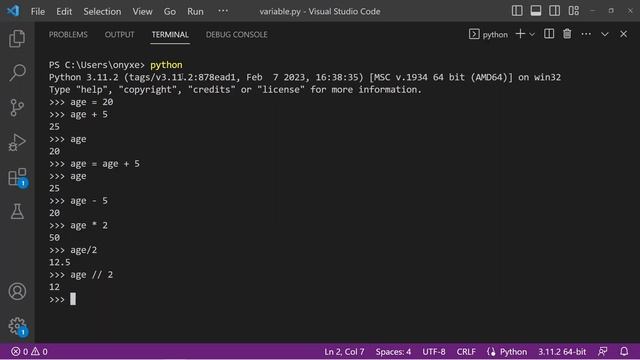Open the Go menu
Screen dimensions: 640x360
[x=170, y=11]
